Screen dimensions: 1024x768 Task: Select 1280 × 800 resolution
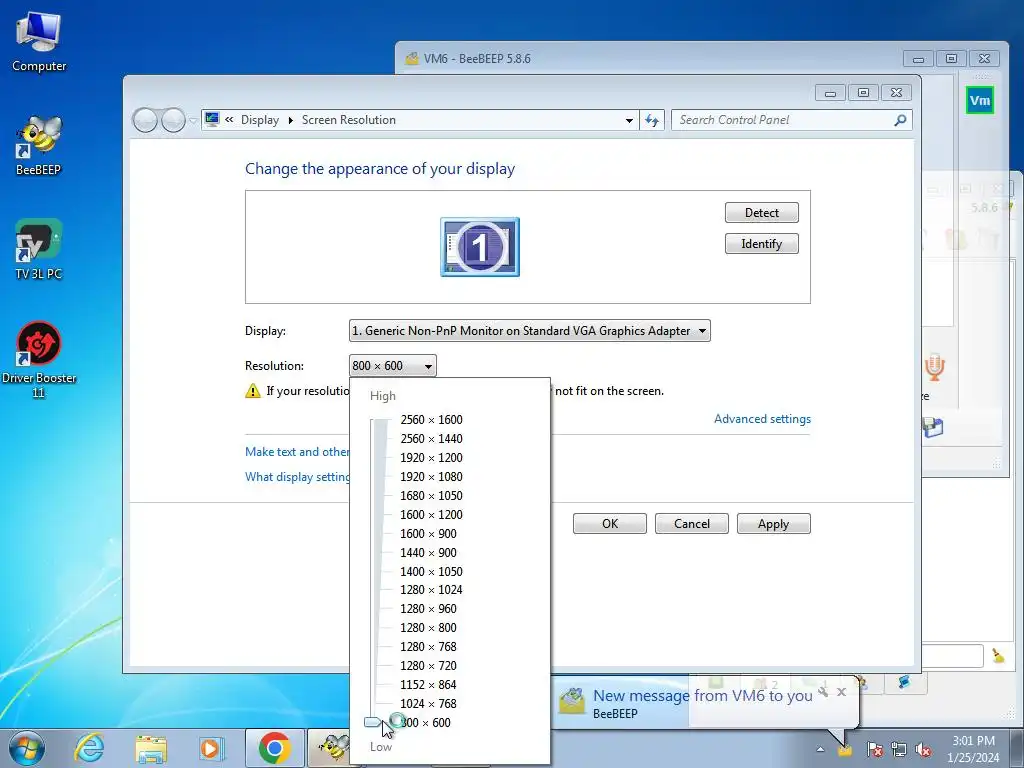[428, 628]
